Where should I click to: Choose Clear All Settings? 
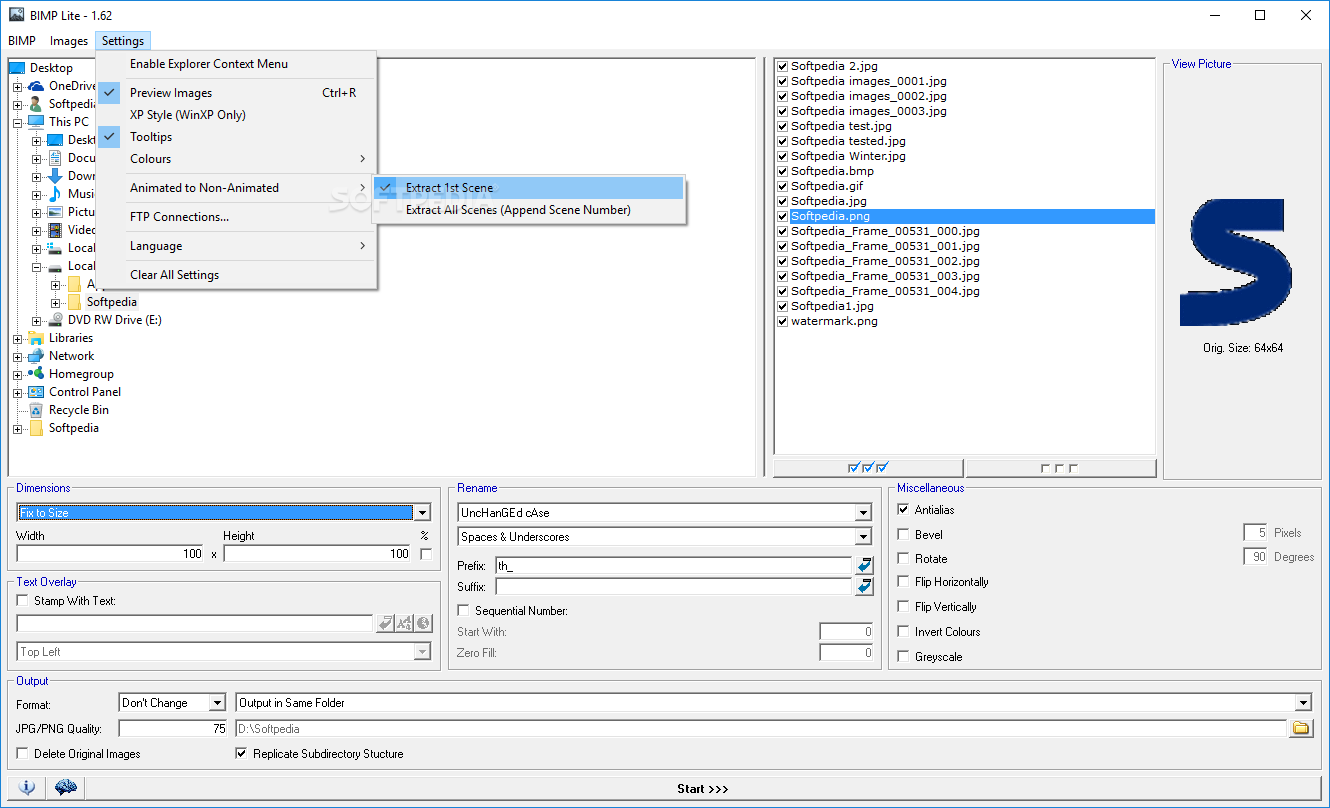coord(236,275)
